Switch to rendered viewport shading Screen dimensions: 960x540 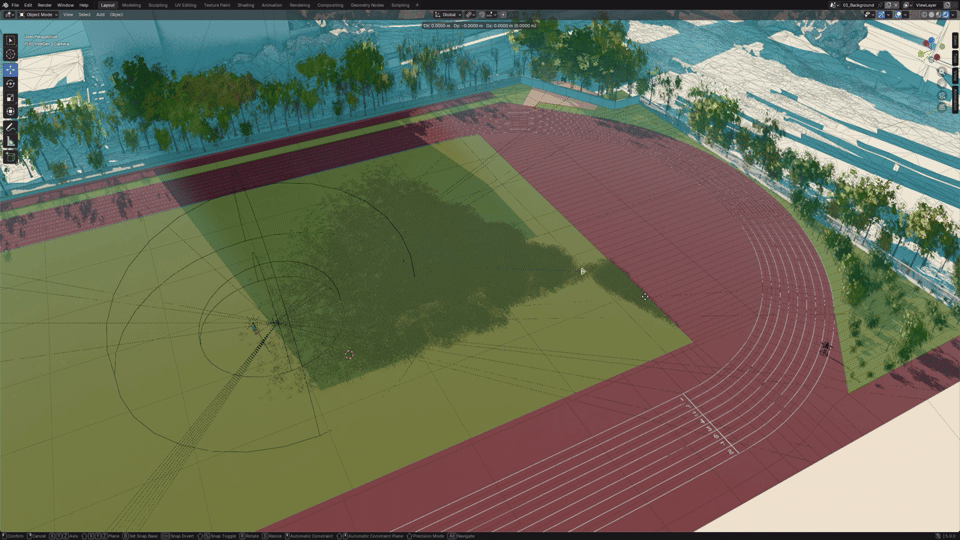click(x=946, y=15)
